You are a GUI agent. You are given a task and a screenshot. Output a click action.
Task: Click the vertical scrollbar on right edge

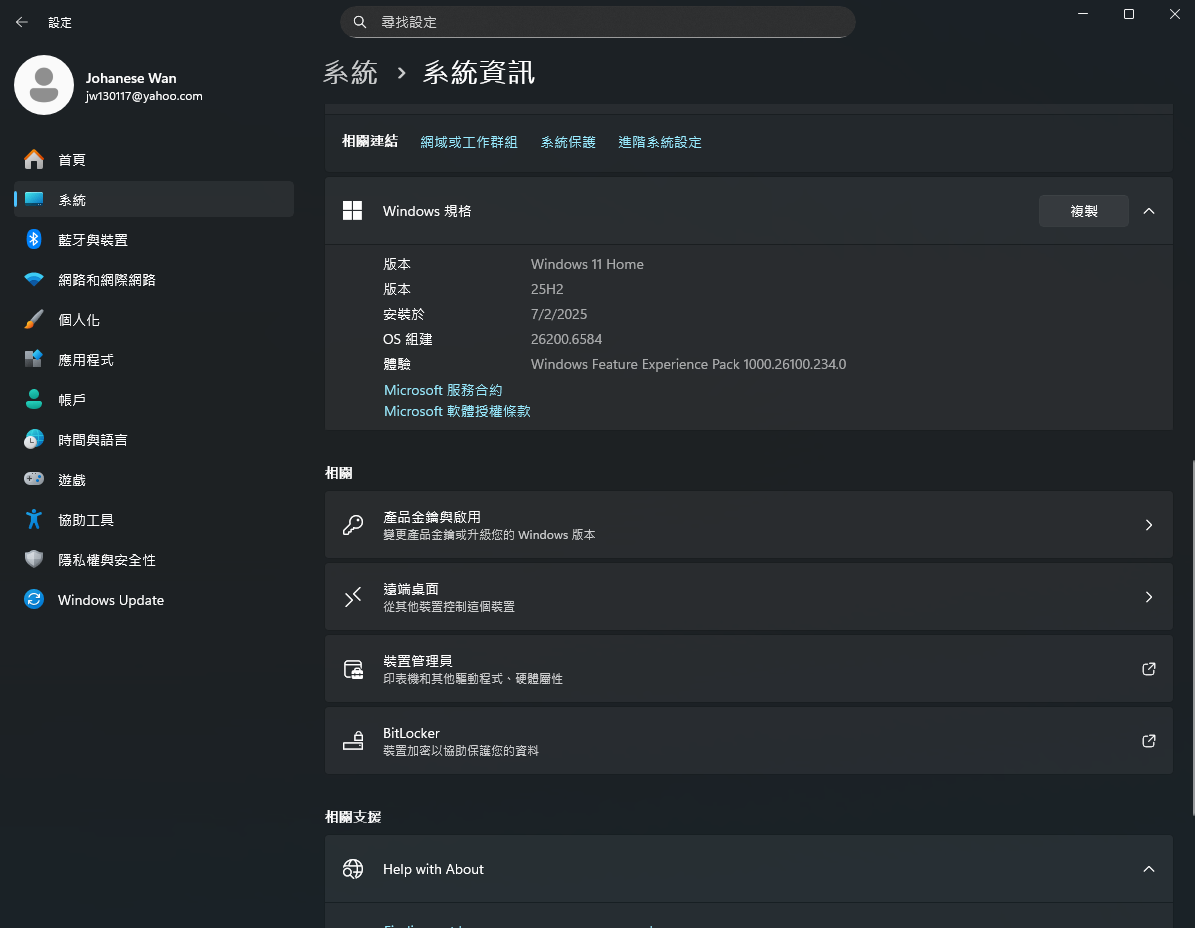1192,640
